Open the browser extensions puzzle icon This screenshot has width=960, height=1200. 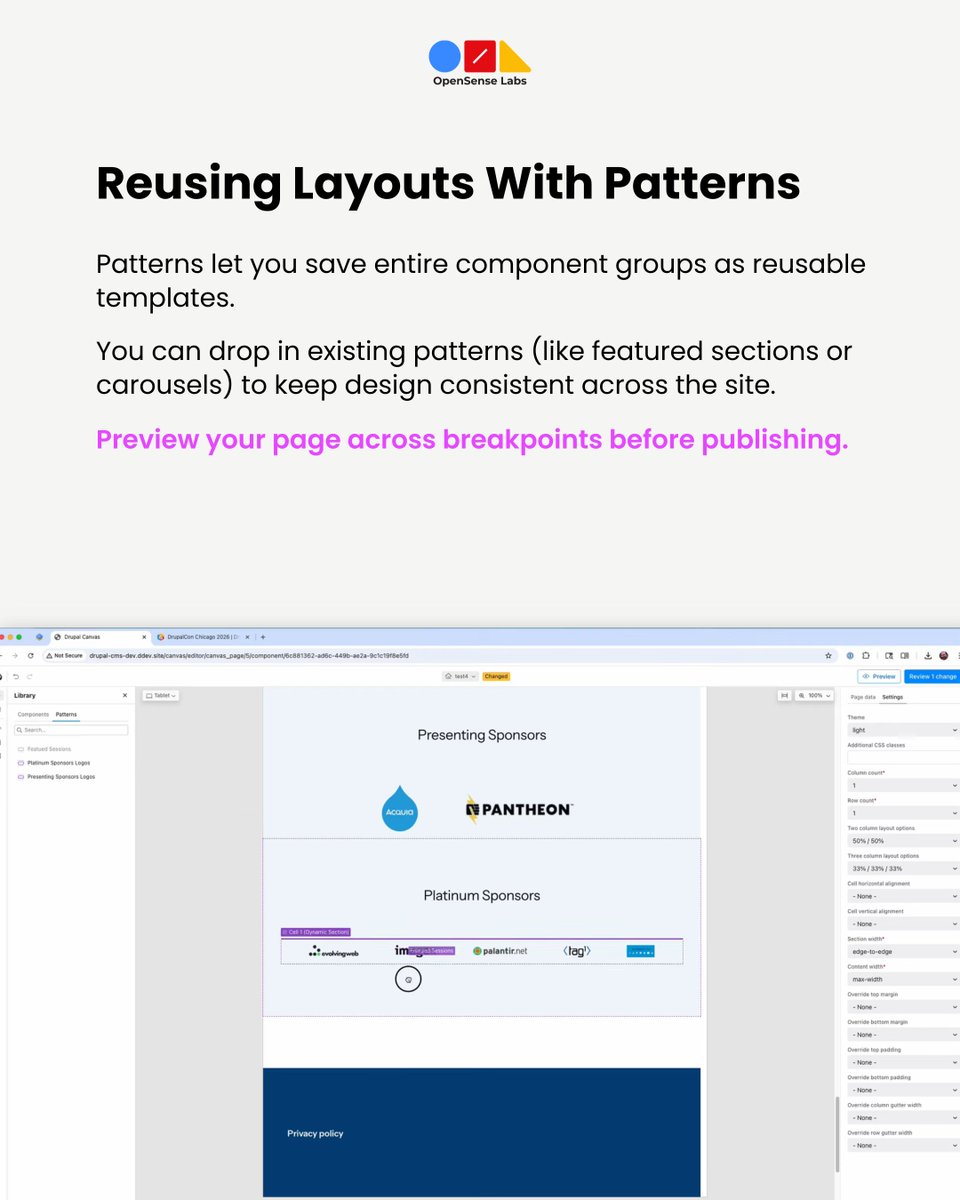click(866, 656)
